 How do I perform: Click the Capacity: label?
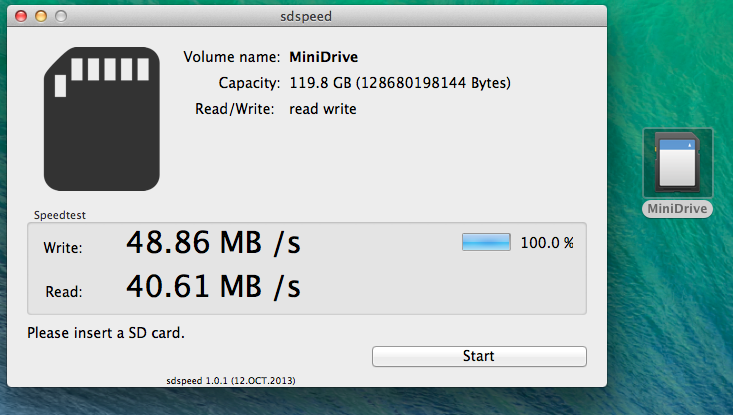click(249, 83)
